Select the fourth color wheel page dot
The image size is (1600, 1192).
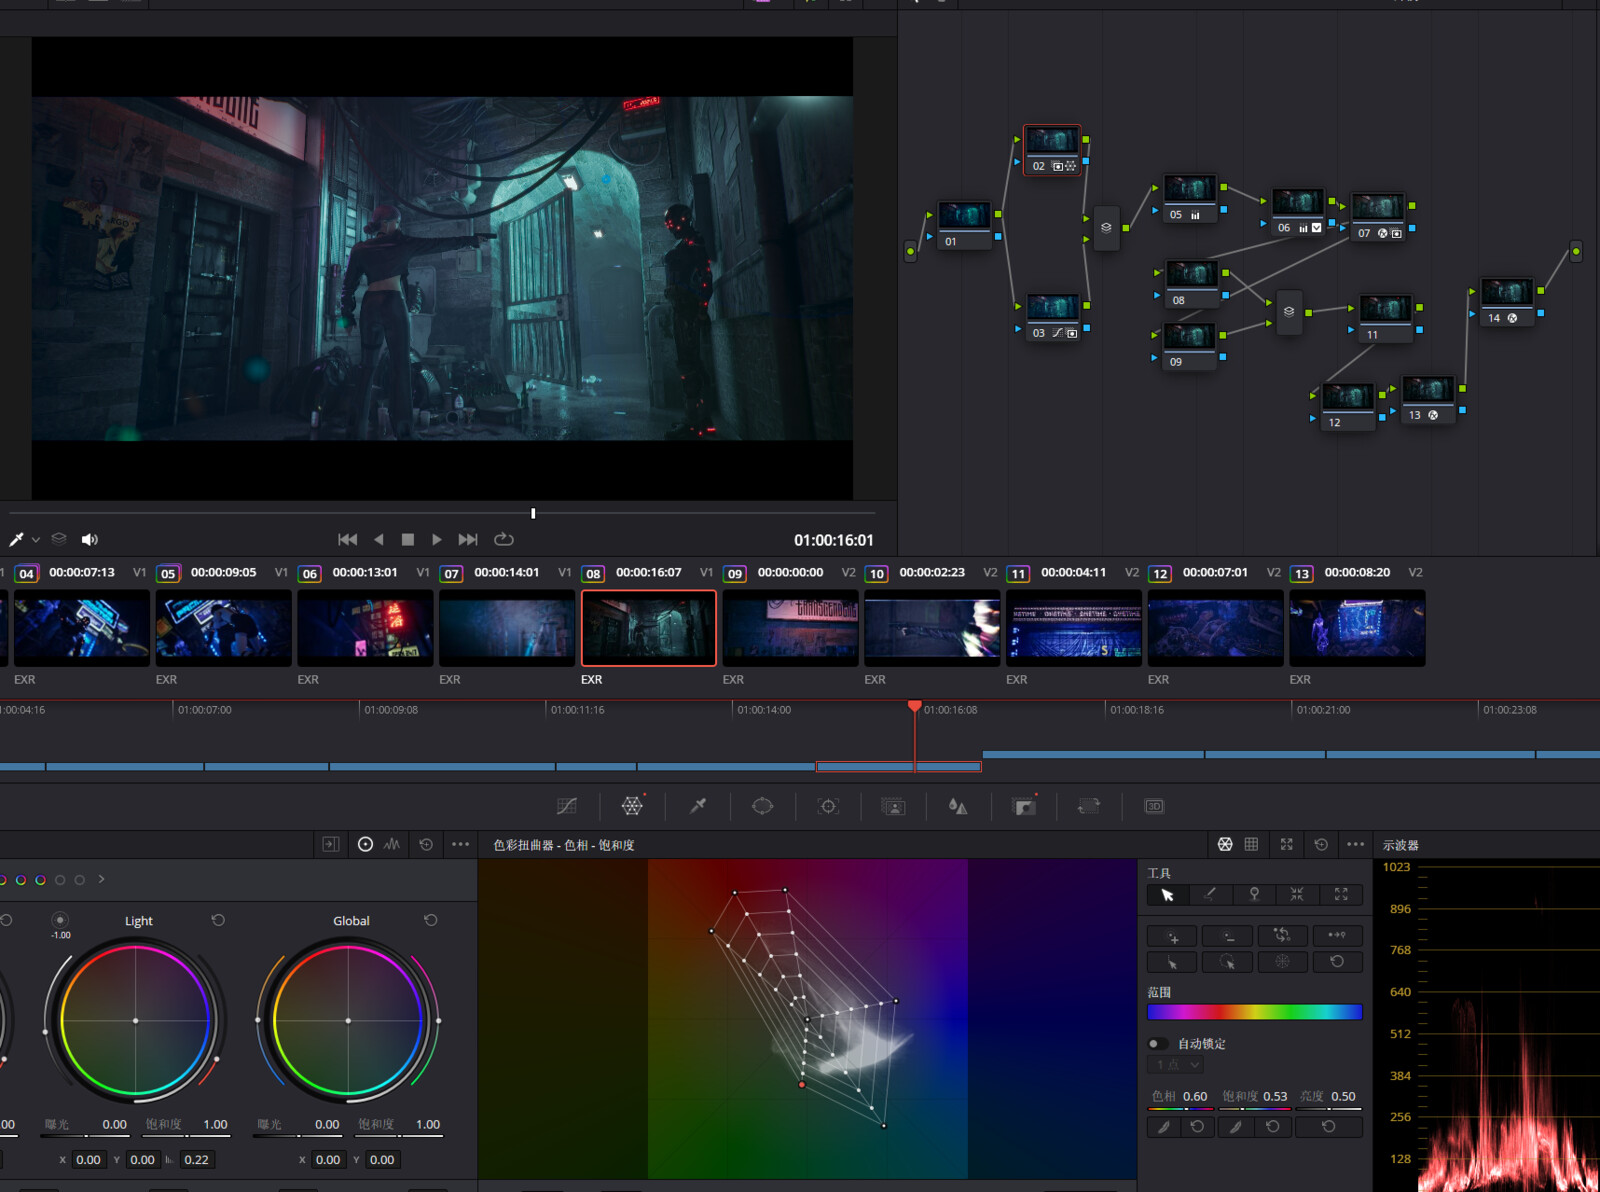coord(60,880)
